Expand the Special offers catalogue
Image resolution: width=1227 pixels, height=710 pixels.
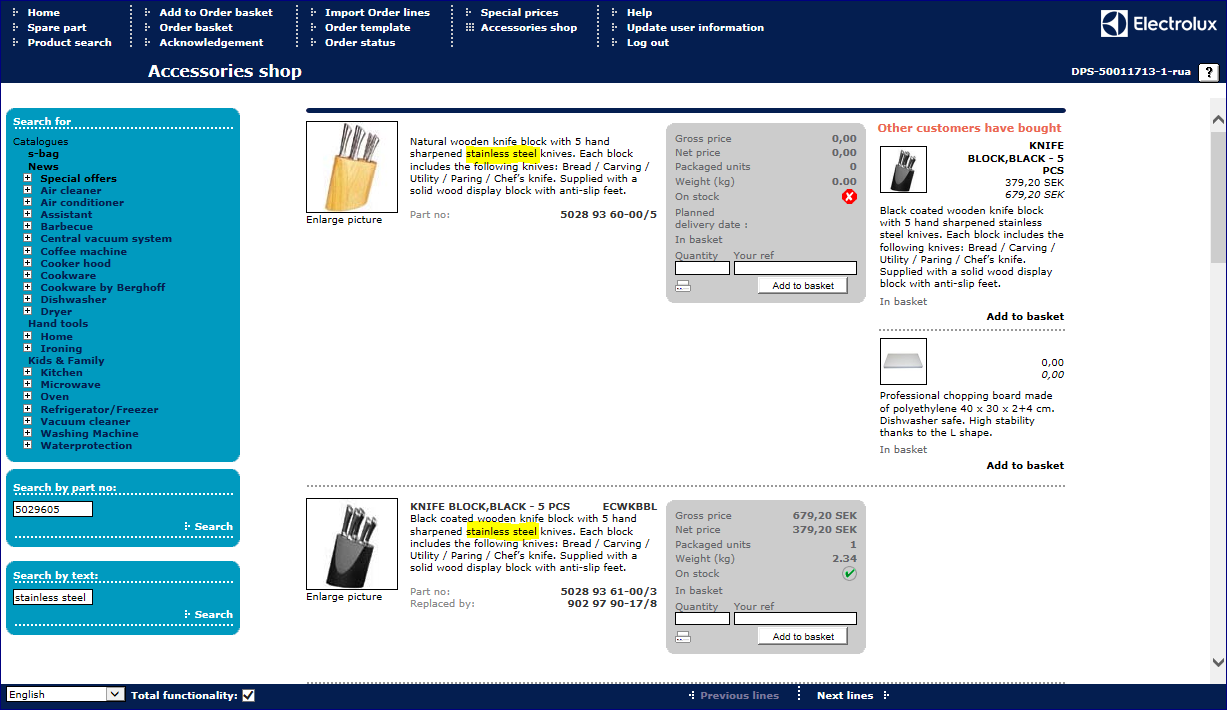[x=28, y=178]
